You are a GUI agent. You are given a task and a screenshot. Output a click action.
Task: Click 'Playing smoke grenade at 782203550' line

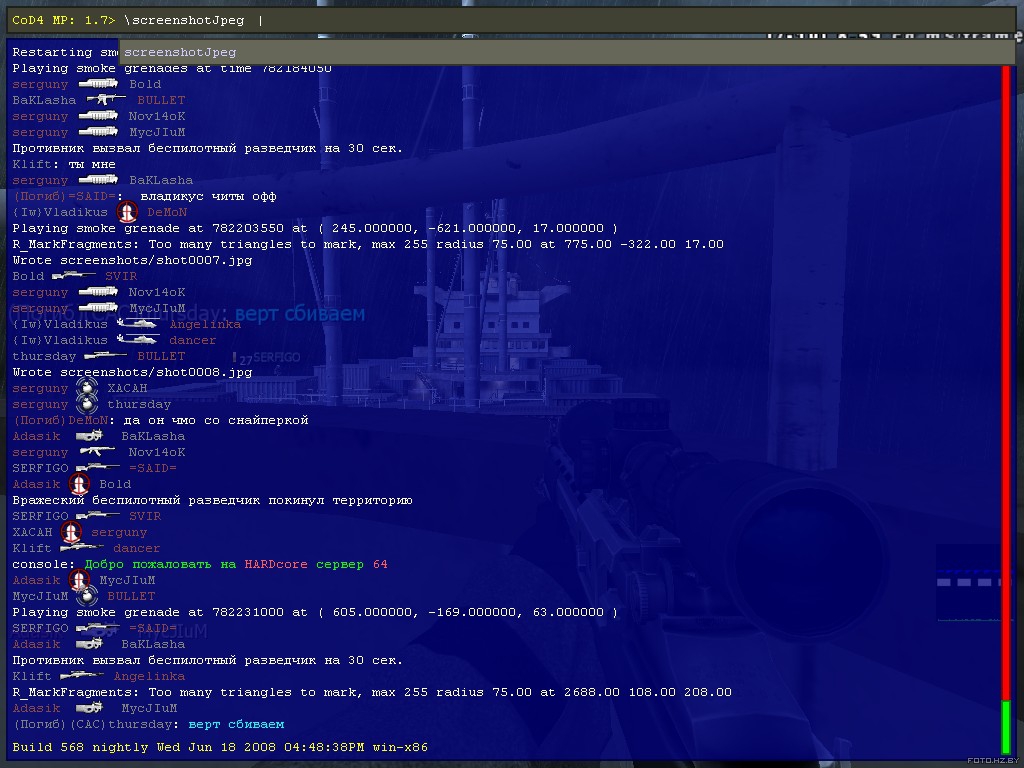[x=315, y=228]
